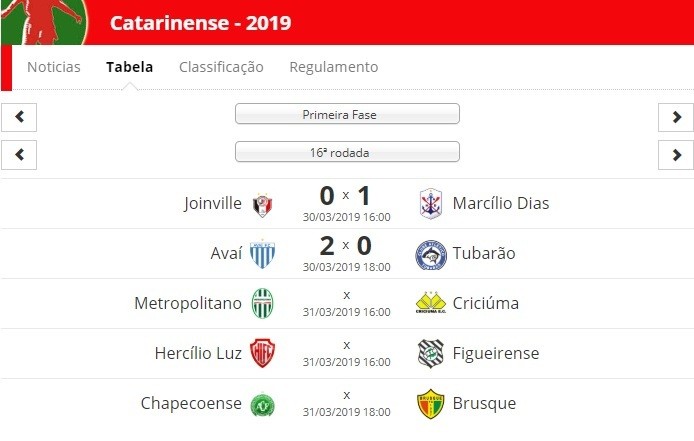Open the 16ª rodada selector
The width and height of the screenshot is (694, 441).
tap(347, 152)
